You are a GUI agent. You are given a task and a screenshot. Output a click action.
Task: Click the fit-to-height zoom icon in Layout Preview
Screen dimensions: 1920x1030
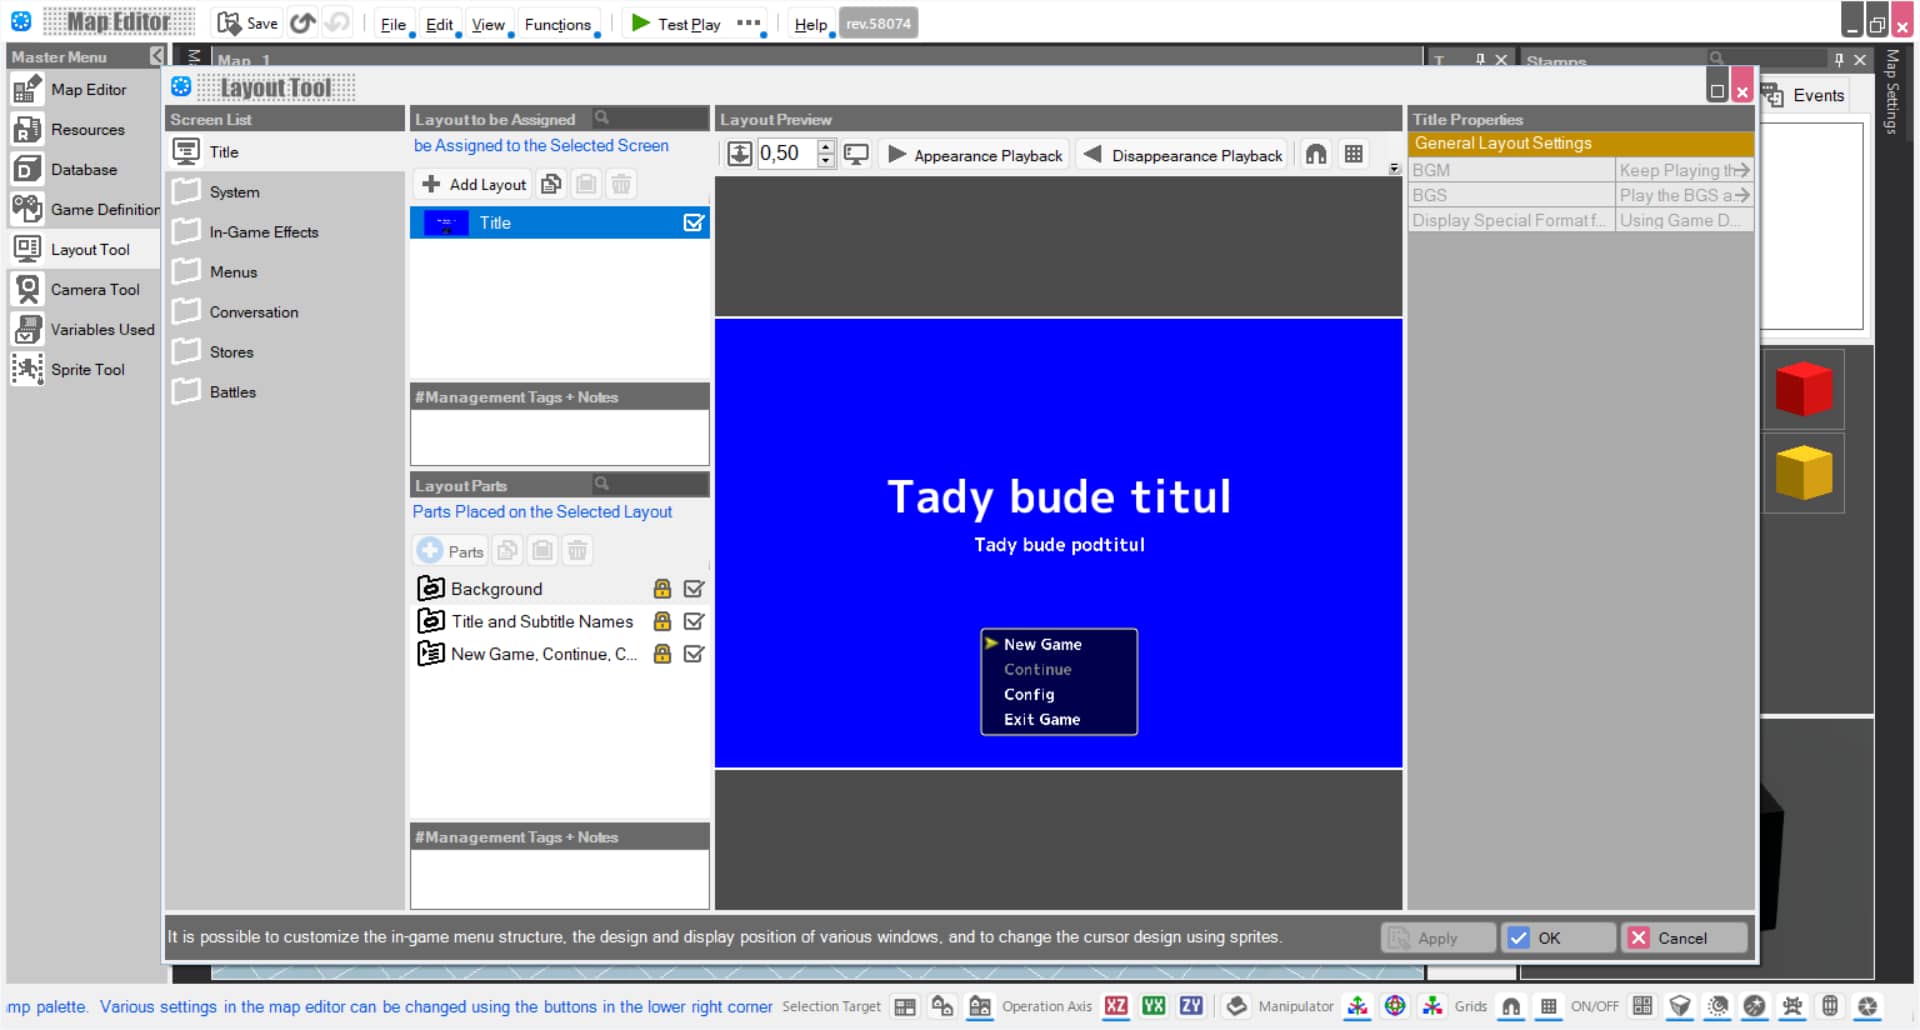[739, 154]
